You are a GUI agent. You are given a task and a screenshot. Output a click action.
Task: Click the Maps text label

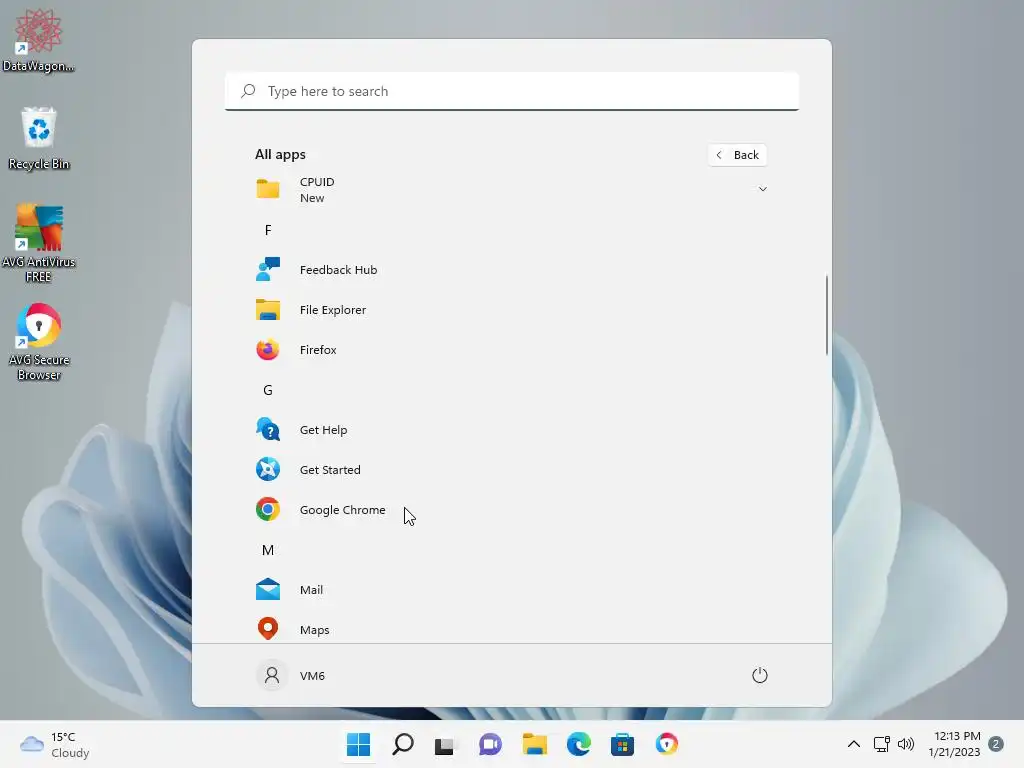314,630
